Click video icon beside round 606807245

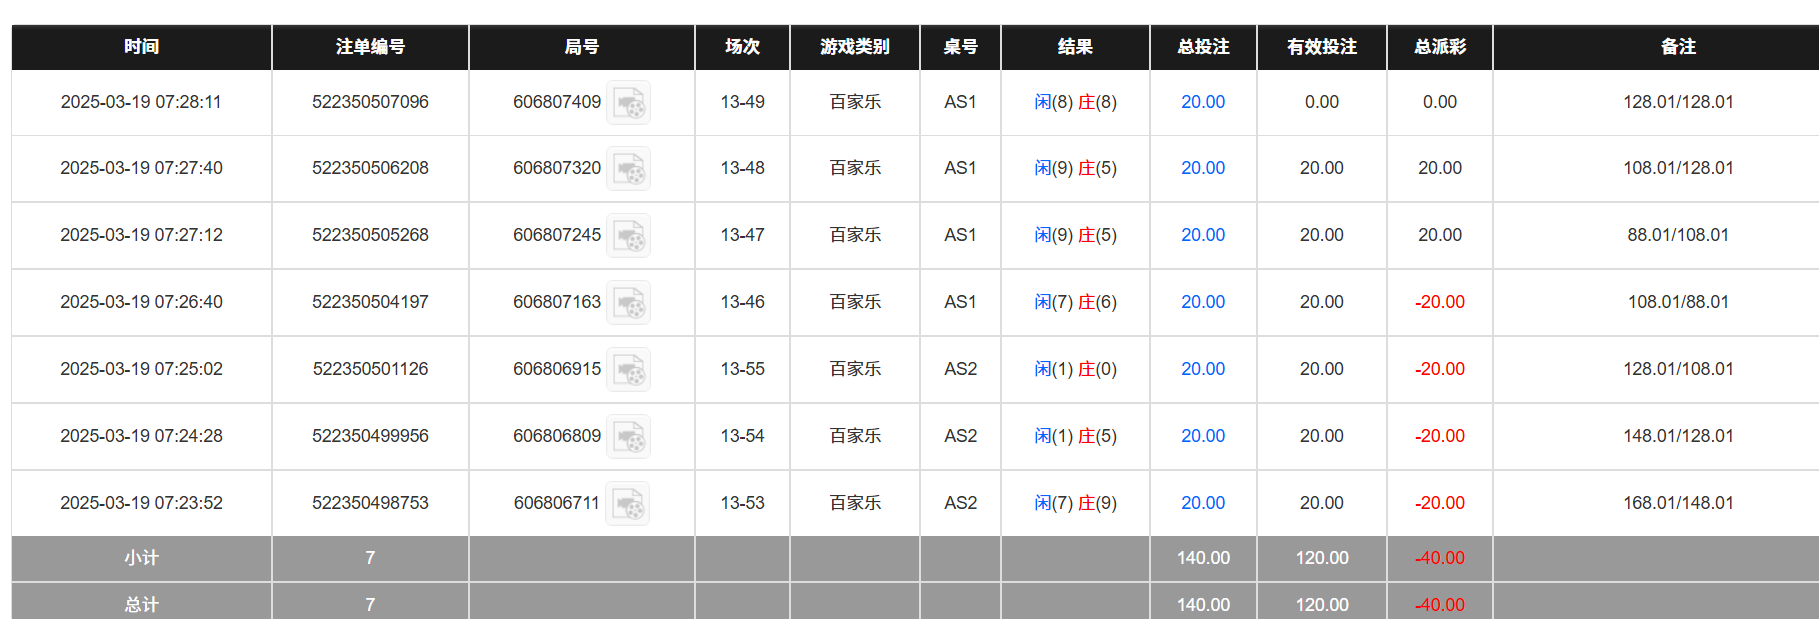tap(629, 236)
